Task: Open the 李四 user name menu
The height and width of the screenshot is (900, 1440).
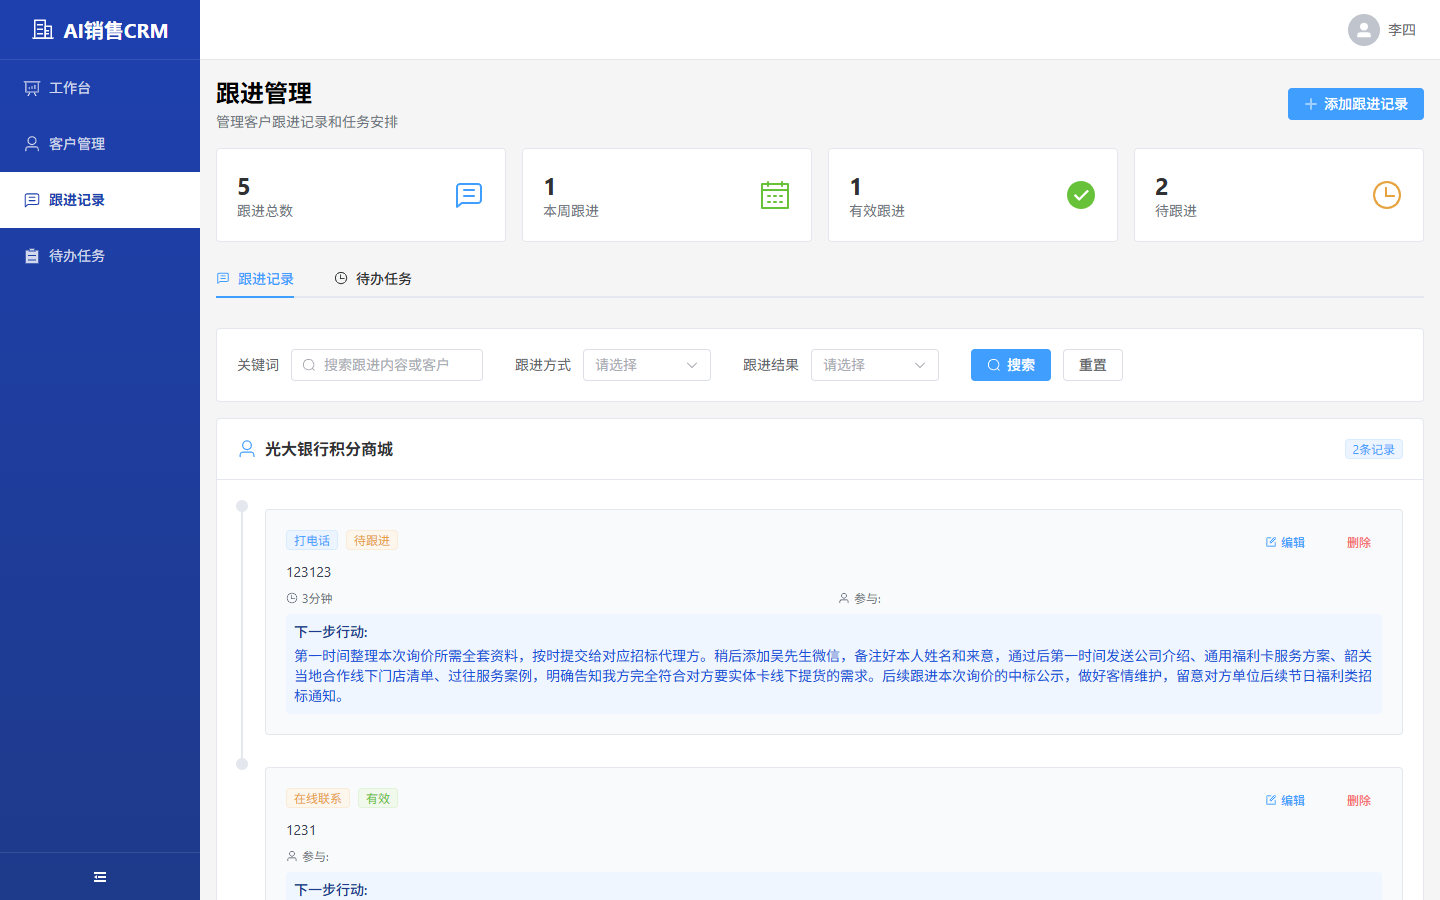Action: (x=1402, y=30)
